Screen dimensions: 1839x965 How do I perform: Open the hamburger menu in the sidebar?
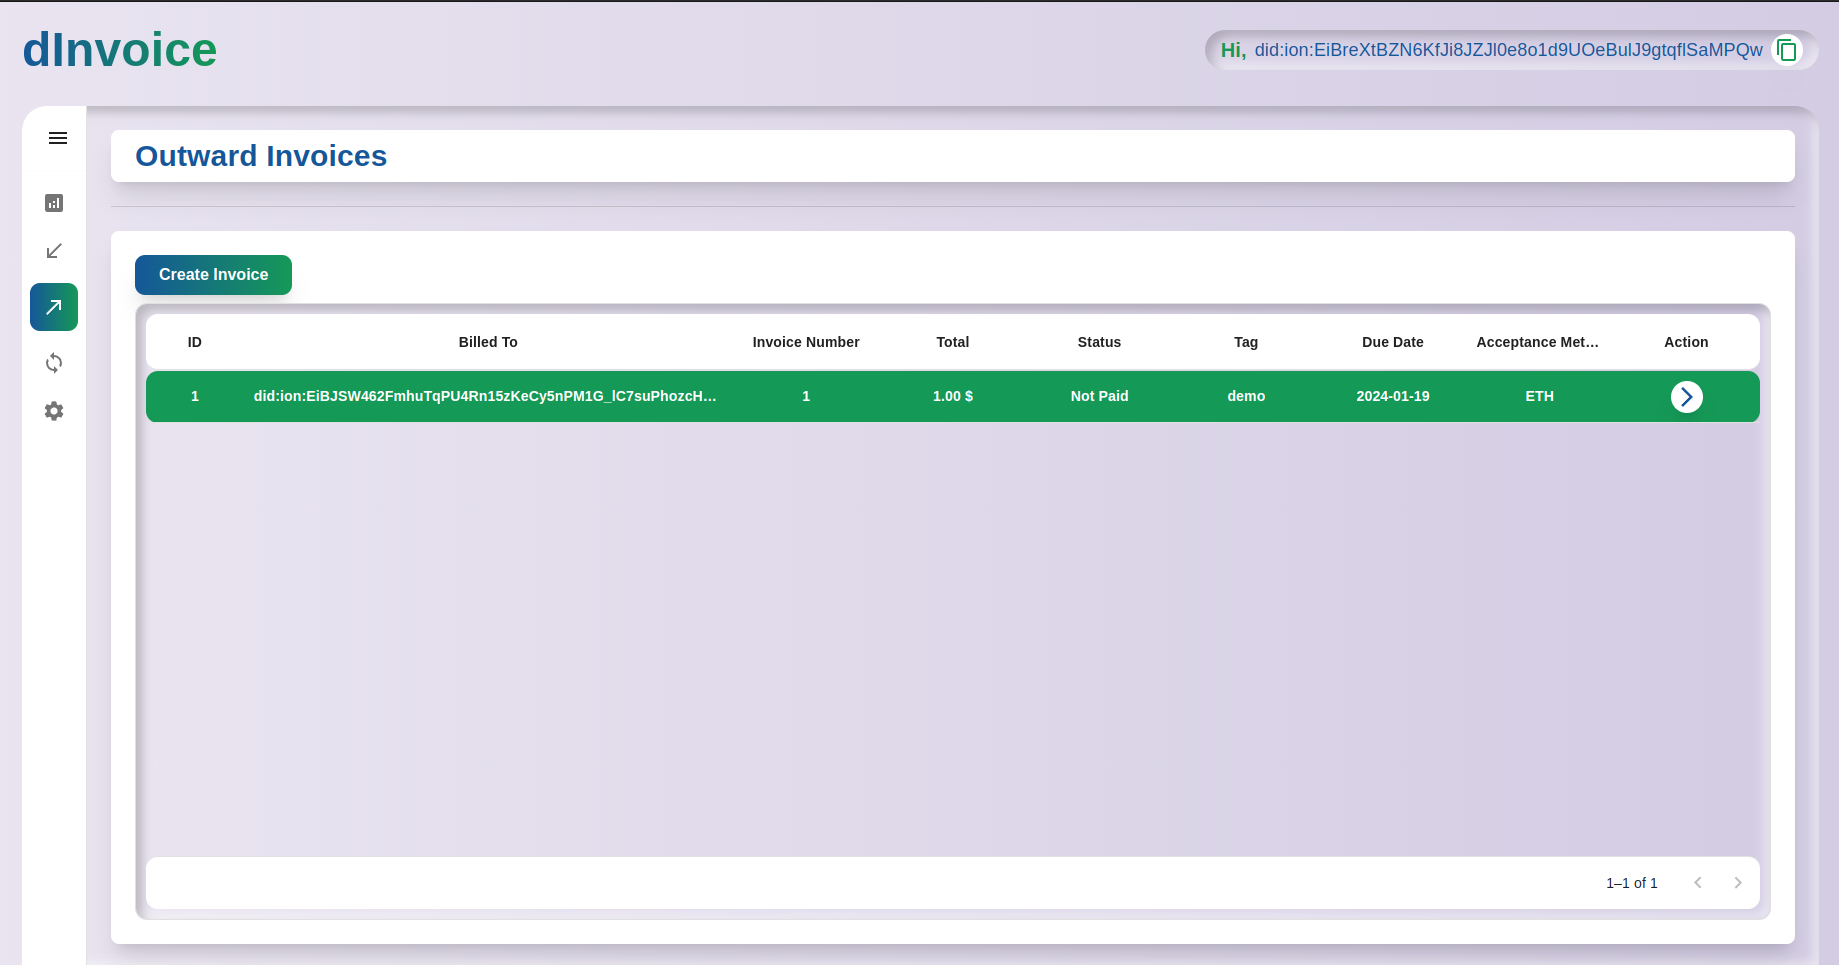tap(58, 138)
